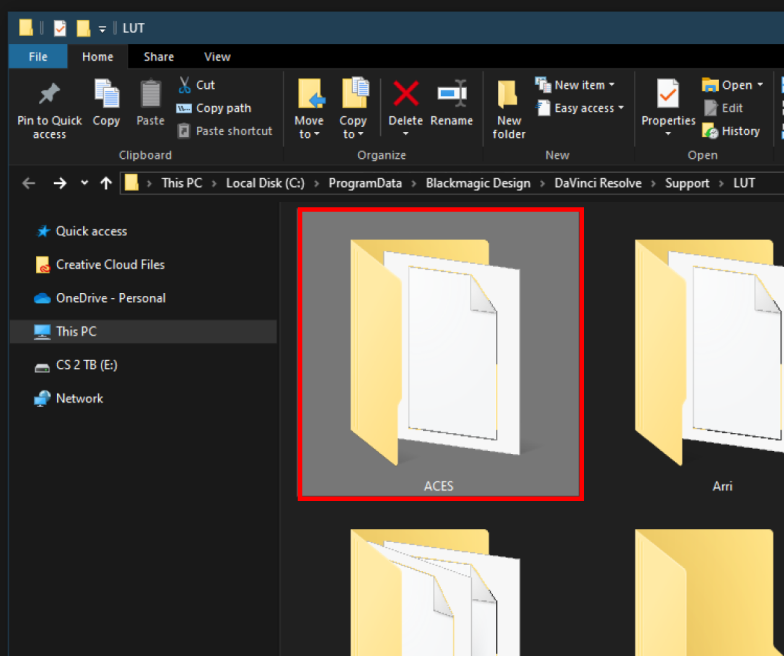This screenshot has height=656, width=784.
Task: Expand the Copy to dropdown
Action: [x=353, y=134]
